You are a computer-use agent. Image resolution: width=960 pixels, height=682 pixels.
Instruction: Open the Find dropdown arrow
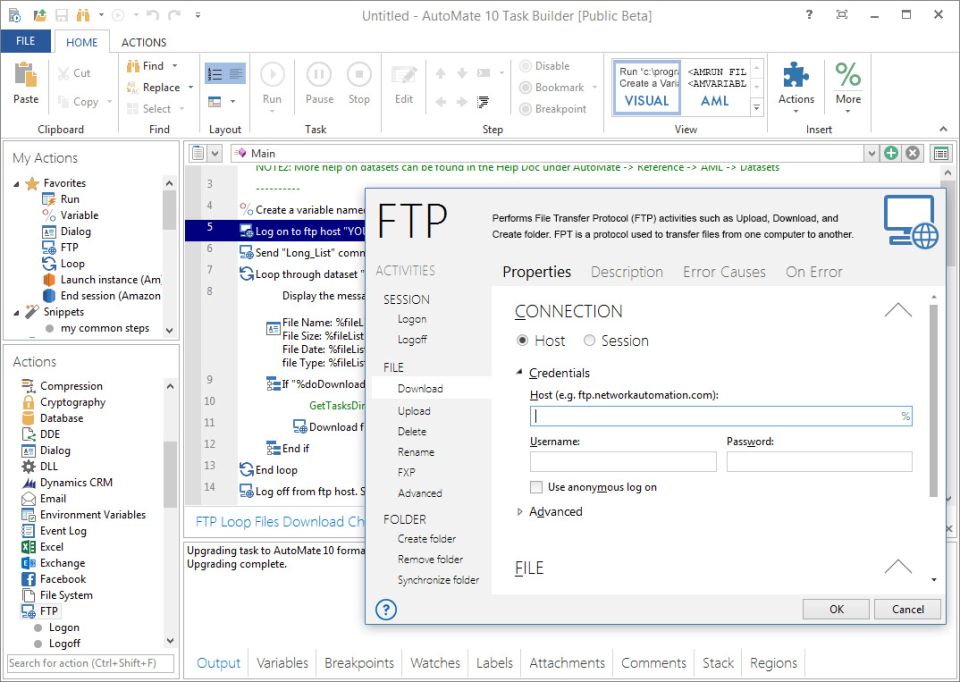[x=174, y=66]
